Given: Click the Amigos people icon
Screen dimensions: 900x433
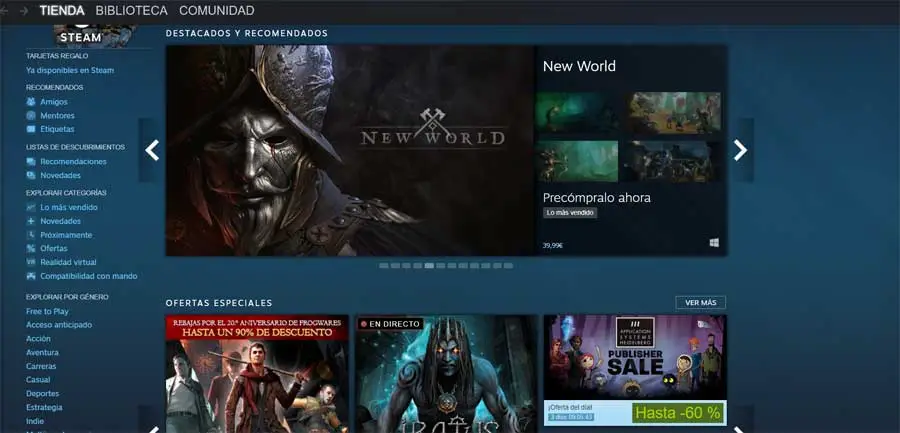Looking at the screenshot, I should click(31, 102).
